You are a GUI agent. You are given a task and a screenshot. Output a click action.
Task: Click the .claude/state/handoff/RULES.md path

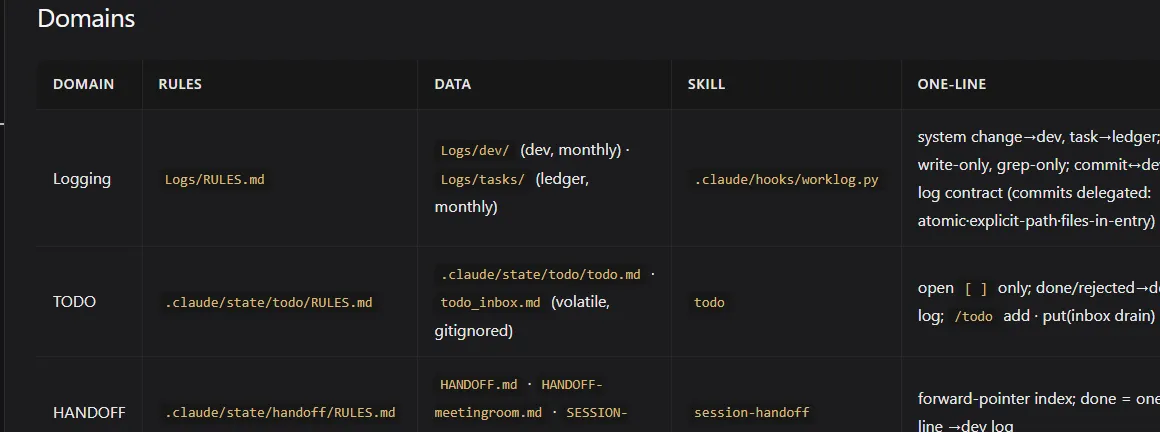[280, 412]
